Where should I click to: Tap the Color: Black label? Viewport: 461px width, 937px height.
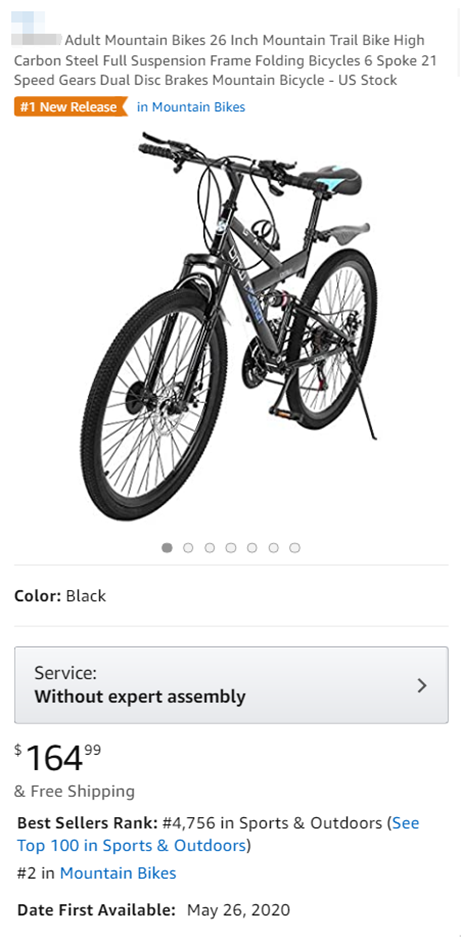60,596
